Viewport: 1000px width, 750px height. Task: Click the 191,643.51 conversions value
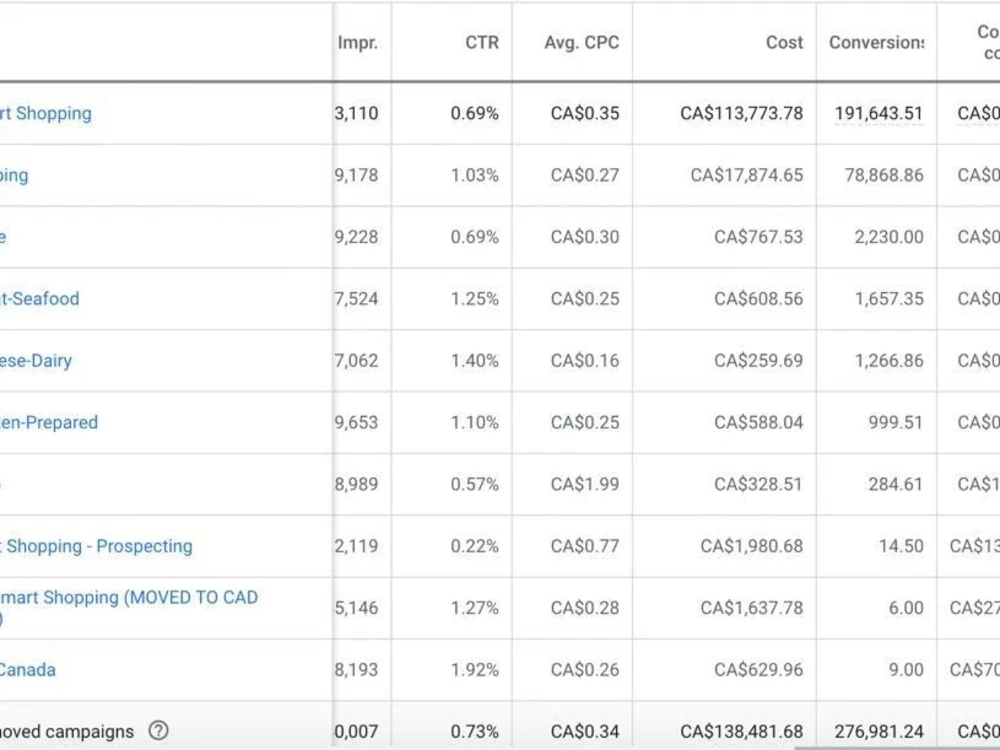tap(879, 114)
